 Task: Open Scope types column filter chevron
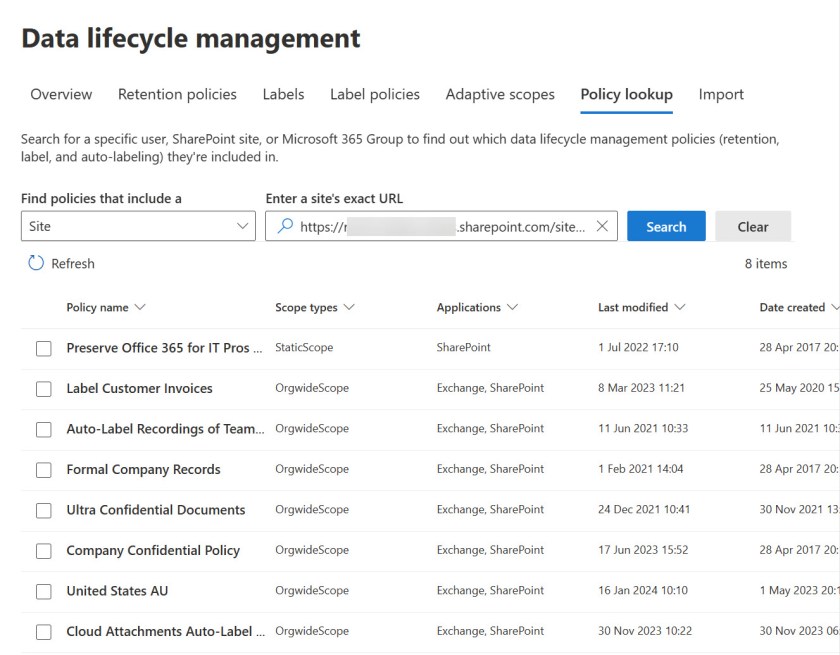[x=349, y=307]
